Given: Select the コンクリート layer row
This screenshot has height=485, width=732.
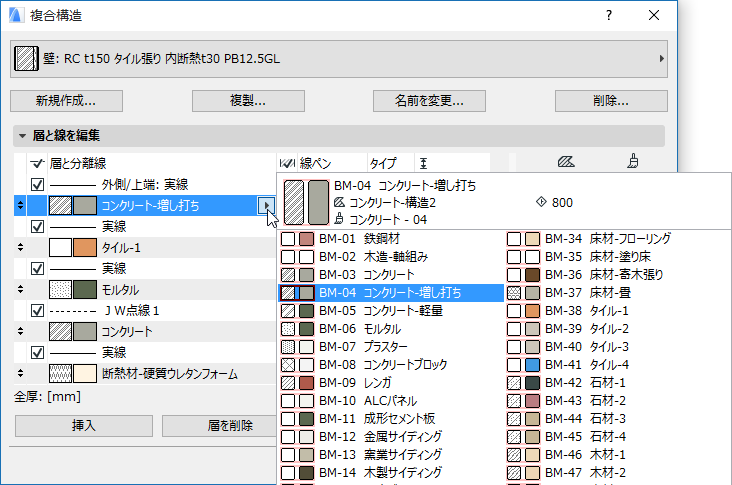Looking at the screenshot, I should (x=145, y=331).
